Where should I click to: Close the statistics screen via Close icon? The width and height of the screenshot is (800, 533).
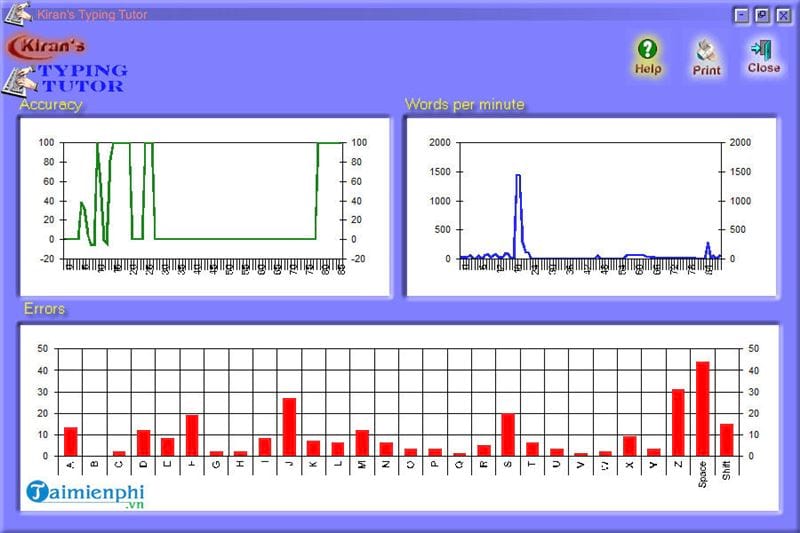click(764, 57)
